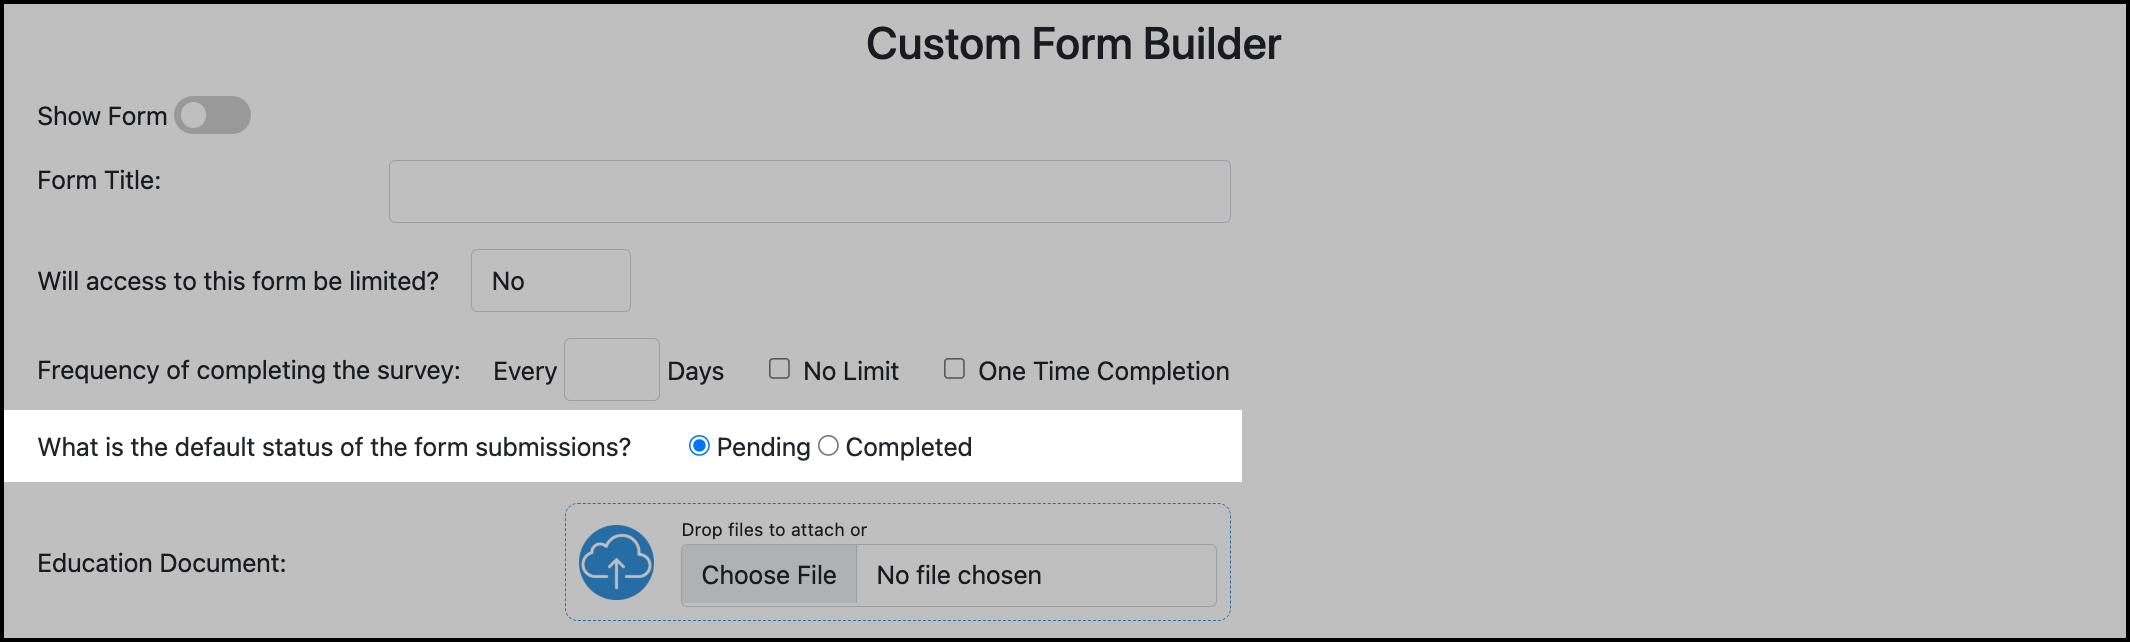Image resolution: width=2130 pixels, height=642 pixels.
Task: Click the form access limited question label
Action: tap(238, 281)
